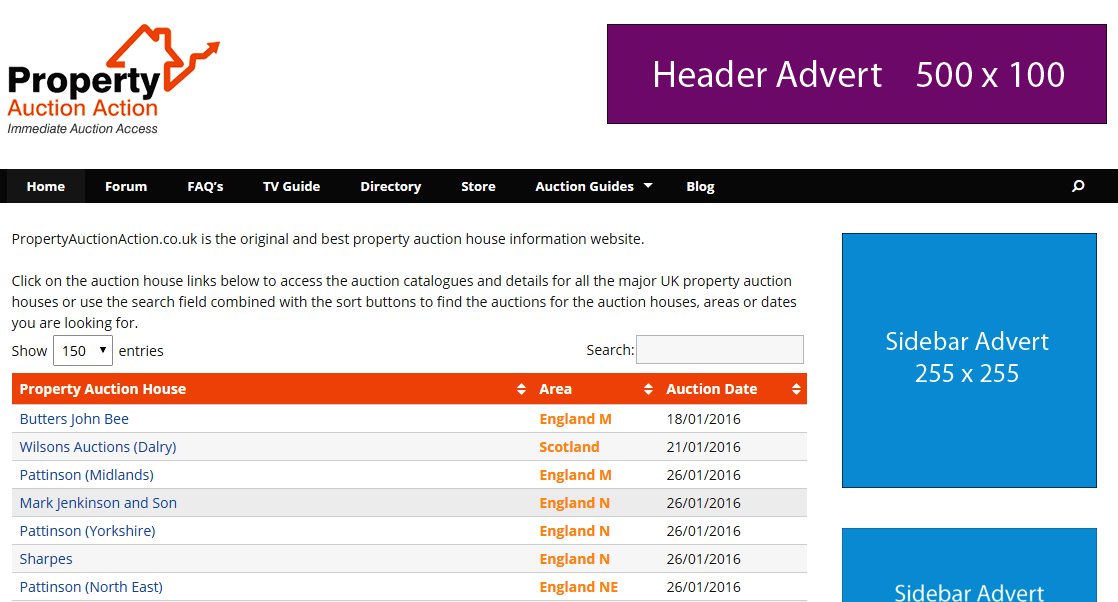
Task: Open the Store menu item
Action: click(x=478, y=186)
